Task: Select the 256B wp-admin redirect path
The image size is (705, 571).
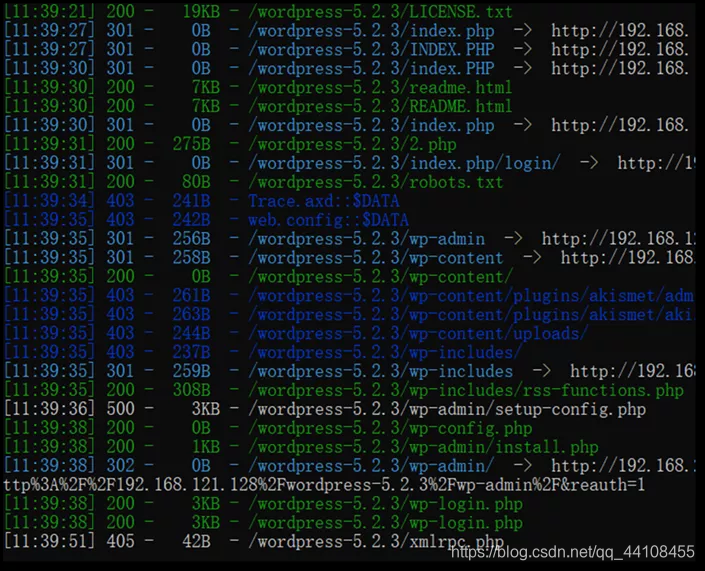Action: (367, 238)
